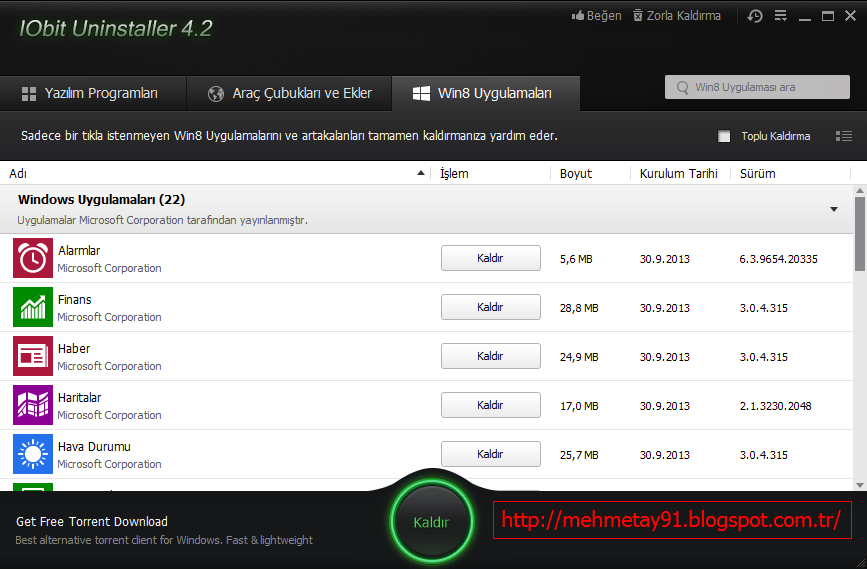The image size is (867, 569).
Task: Sort by Adı column arrow
Action: tap(421, 173)
